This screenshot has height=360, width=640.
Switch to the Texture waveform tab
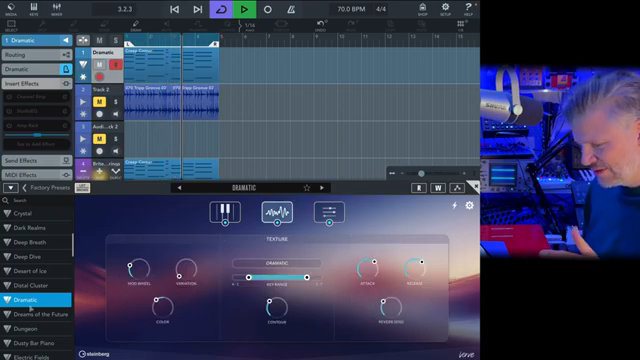click(x=277, y=212)
